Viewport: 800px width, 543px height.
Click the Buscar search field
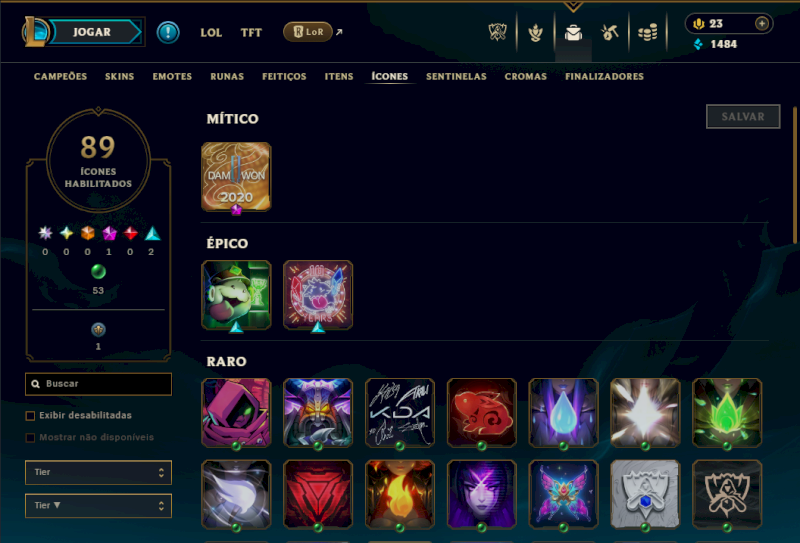pyautogui.click(x=98, y=384)
